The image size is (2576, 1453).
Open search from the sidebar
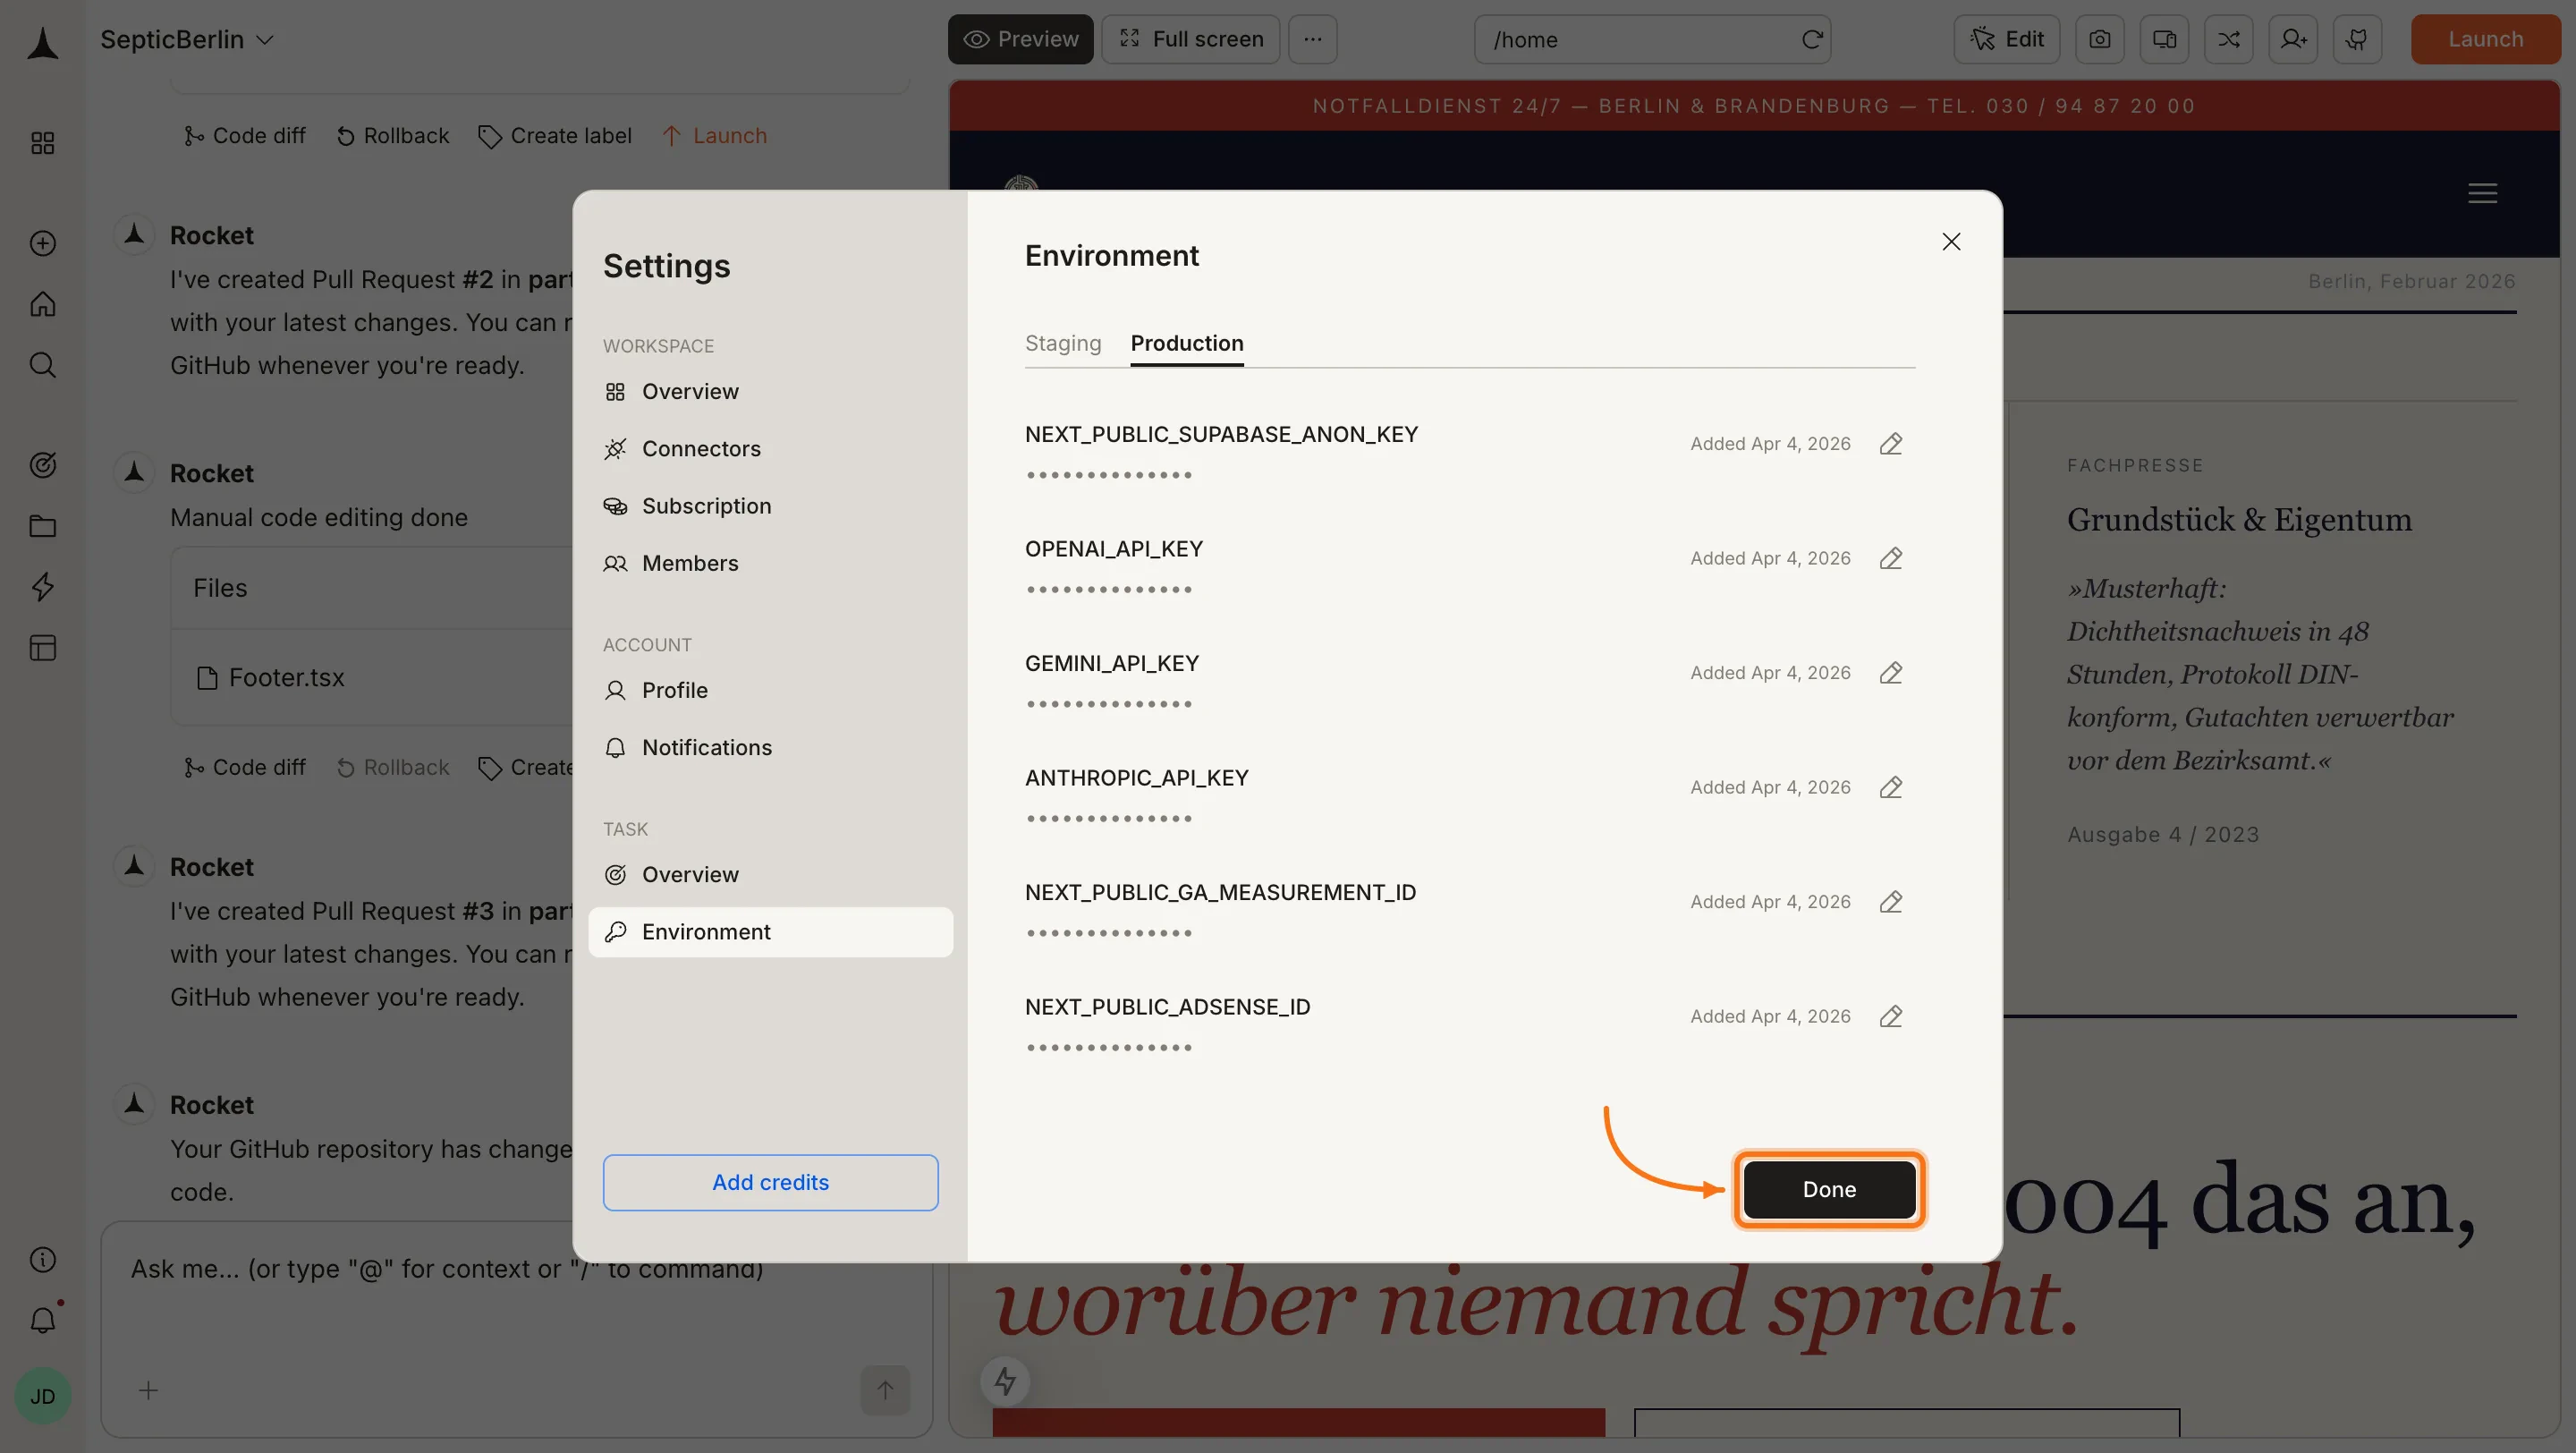[42, 365]
